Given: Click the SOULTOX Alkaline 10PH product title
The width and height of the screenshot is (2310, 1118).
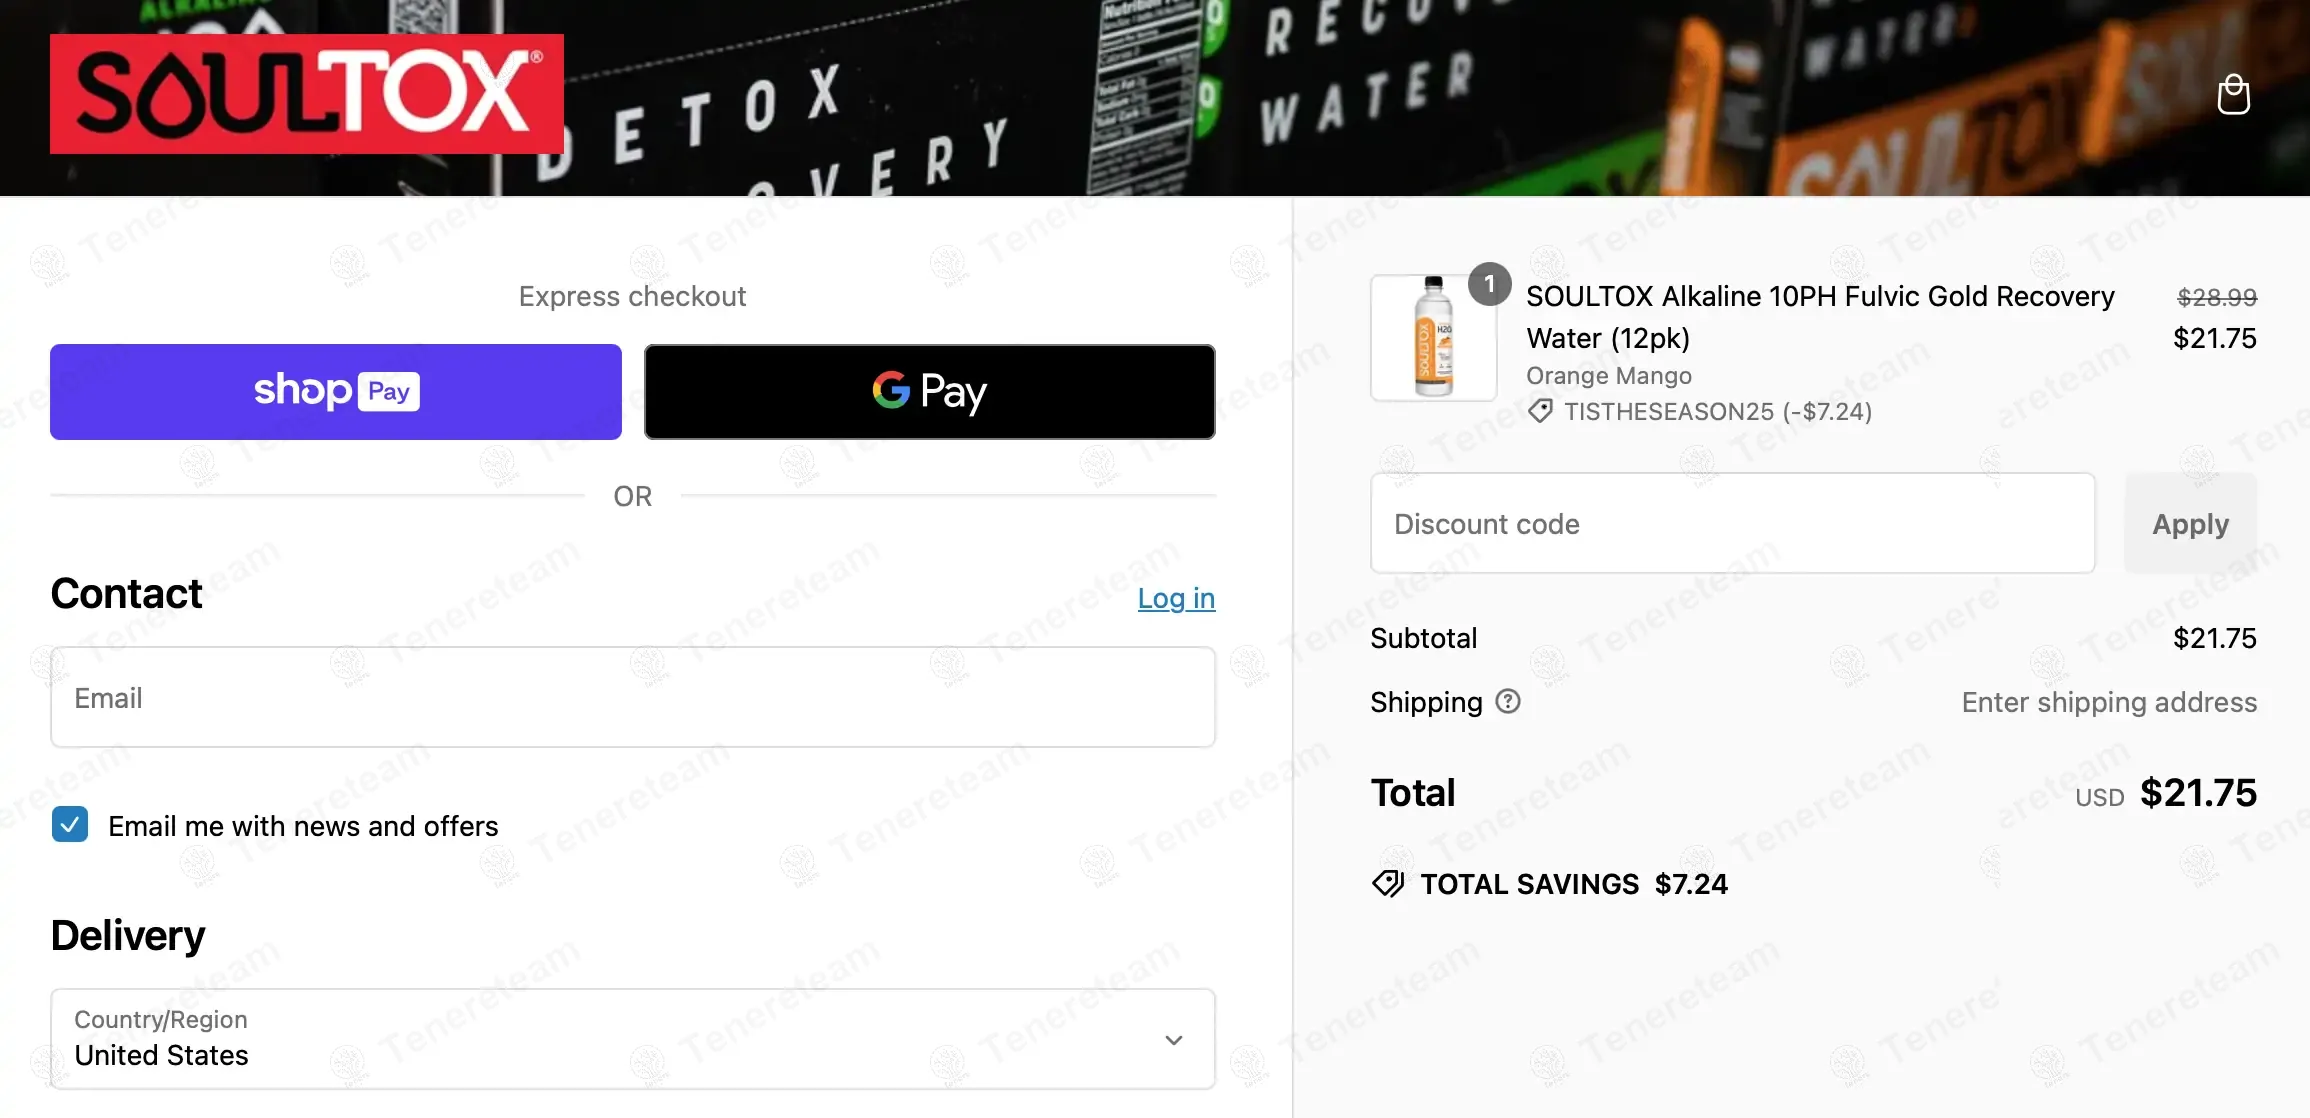Looking at the screenshot, I should click(x=1820, y=317).
